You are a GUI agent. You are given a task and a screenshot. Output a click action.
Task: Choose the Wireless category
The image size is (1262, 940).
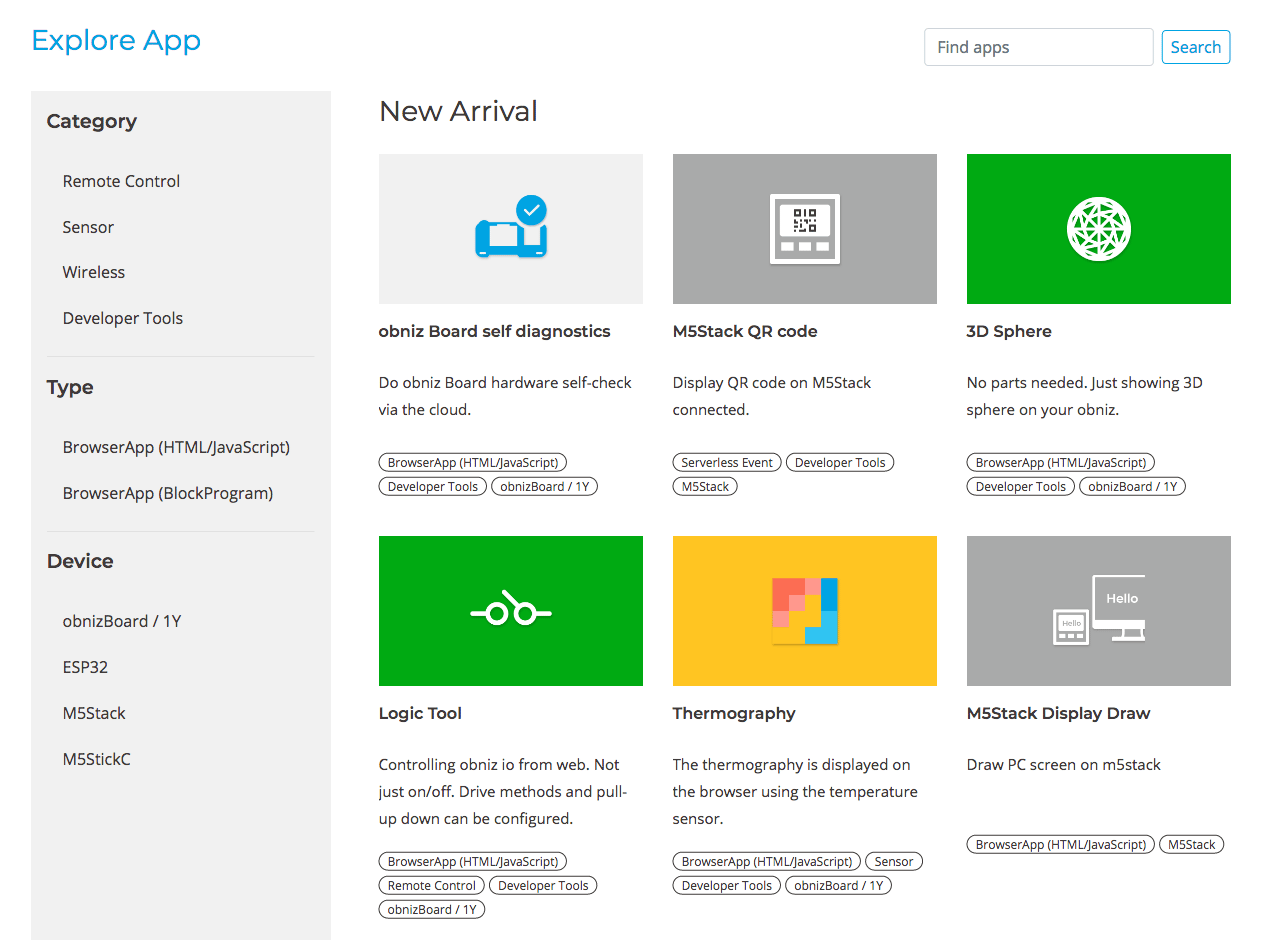click(x=94, y=272)
